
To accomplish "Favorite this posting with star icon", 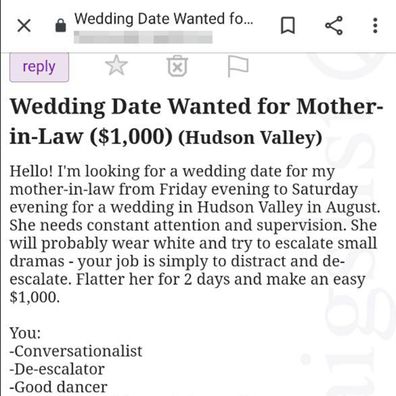I will (x=116, y=66).
